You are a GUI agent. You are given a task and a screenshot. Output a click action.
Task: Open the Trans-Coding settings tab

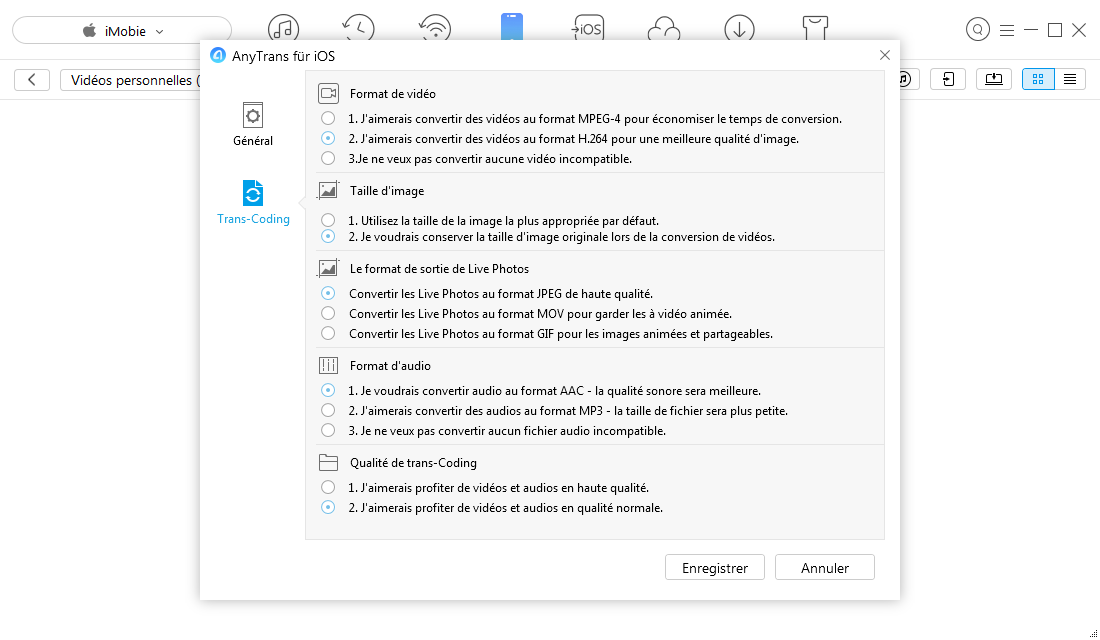(x=253, y=203)
